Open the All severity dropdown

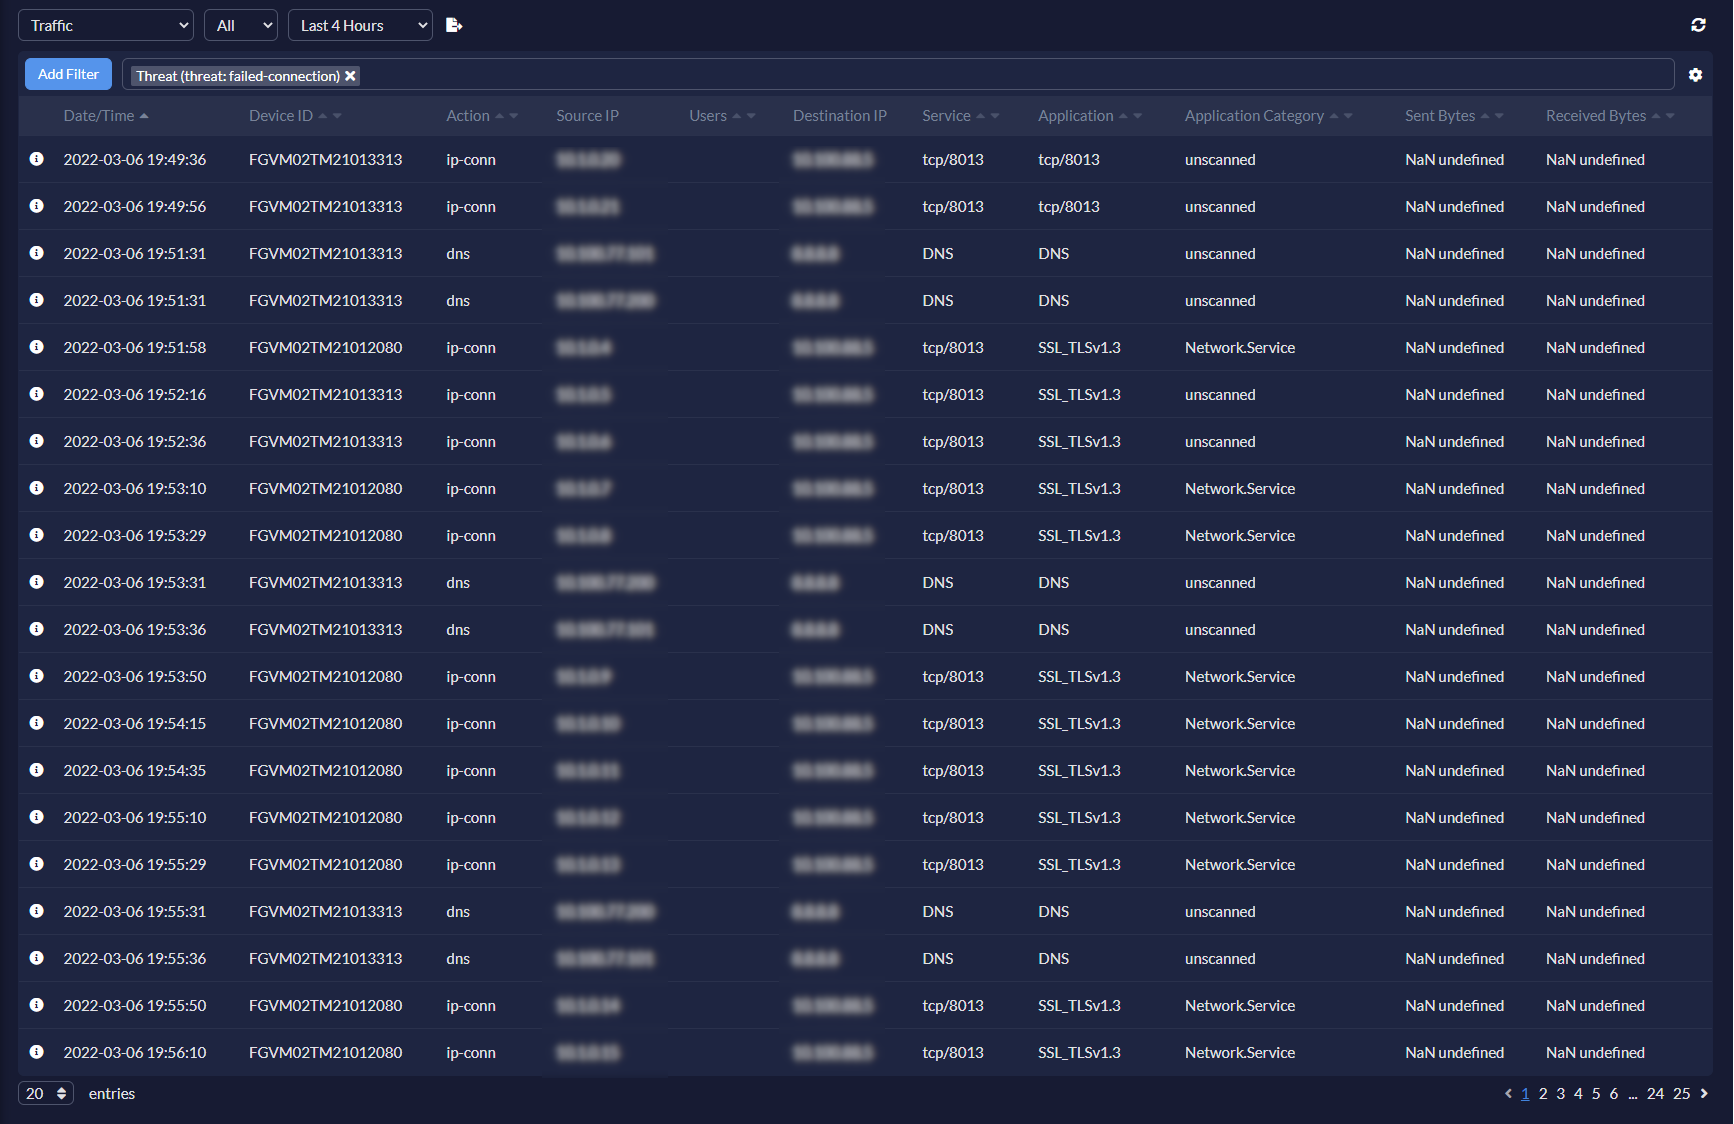240,24
